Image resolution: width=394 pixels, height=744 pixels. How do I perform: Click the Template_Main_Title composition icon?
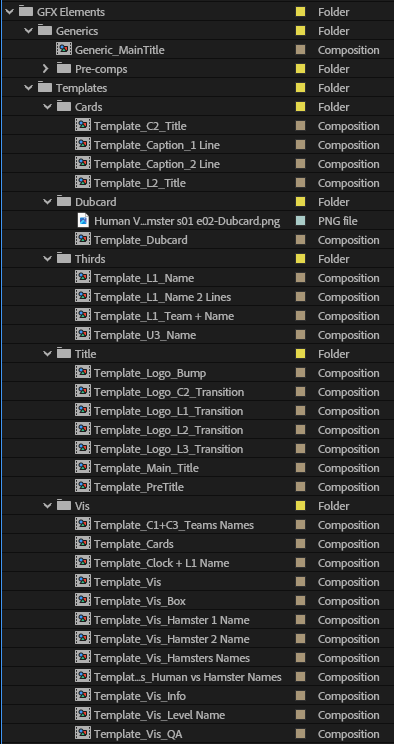83,467
